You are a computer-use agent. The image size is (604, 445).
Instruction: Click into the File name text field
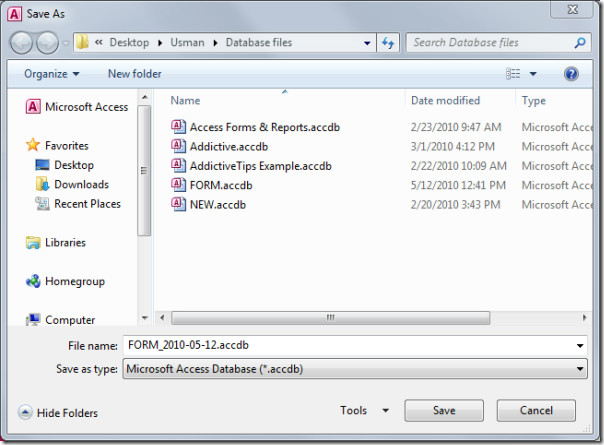coord(349,345)
